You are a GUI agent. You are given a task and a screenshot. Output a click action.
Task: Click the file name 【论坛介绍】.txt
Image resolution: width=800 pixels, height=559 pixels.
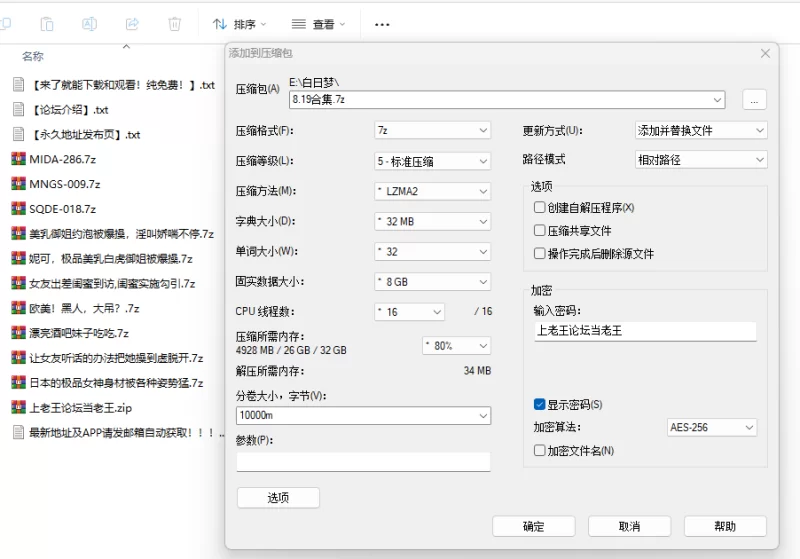[69, 110]
